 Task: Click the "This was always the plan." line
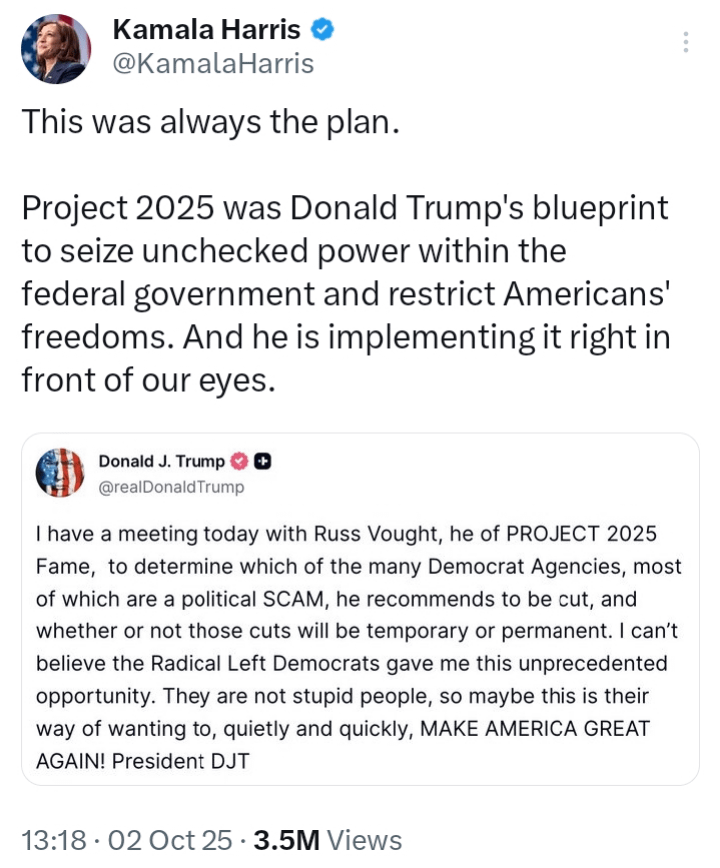210,122
